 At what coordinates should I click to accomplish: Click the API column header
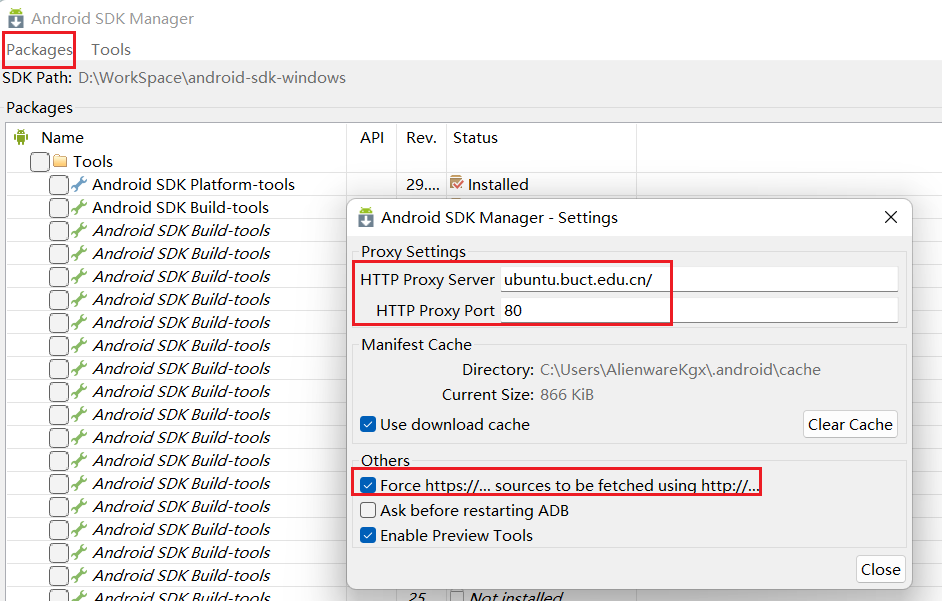tap(372, 138)
